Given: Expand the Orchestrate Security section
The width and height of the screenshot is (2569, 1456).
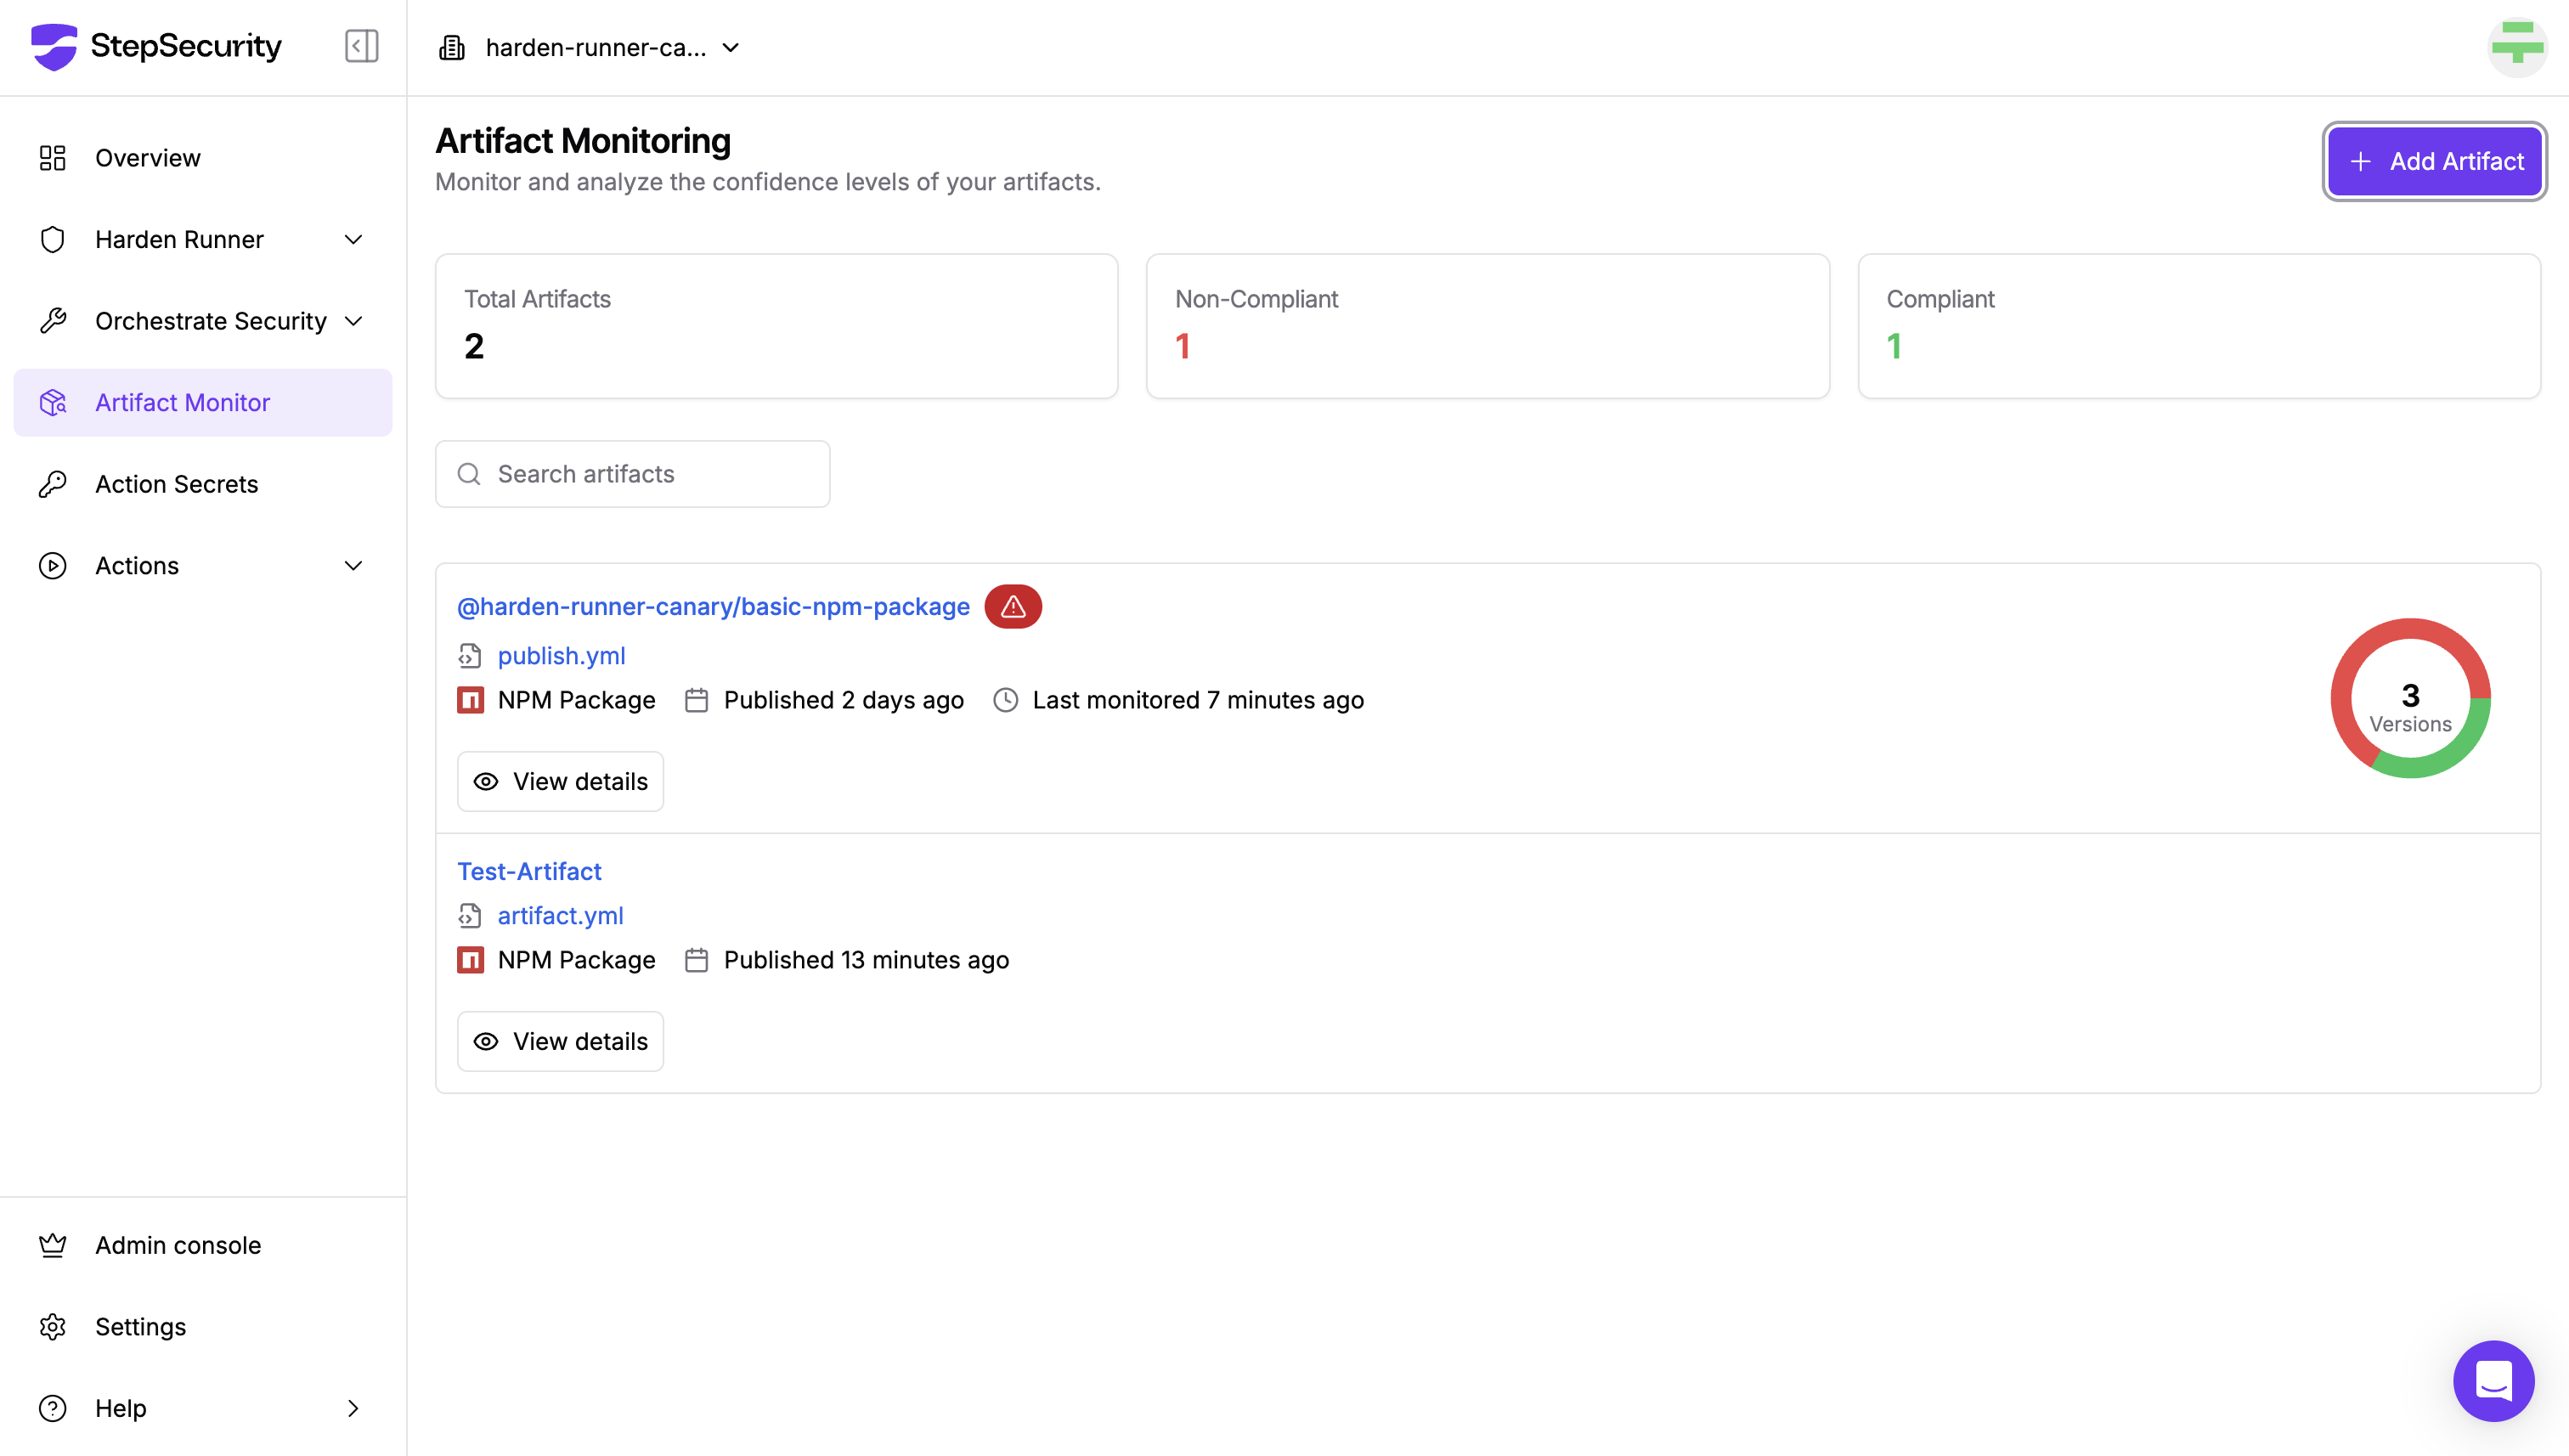Looking at the screenshot, I should pos(352,321).
